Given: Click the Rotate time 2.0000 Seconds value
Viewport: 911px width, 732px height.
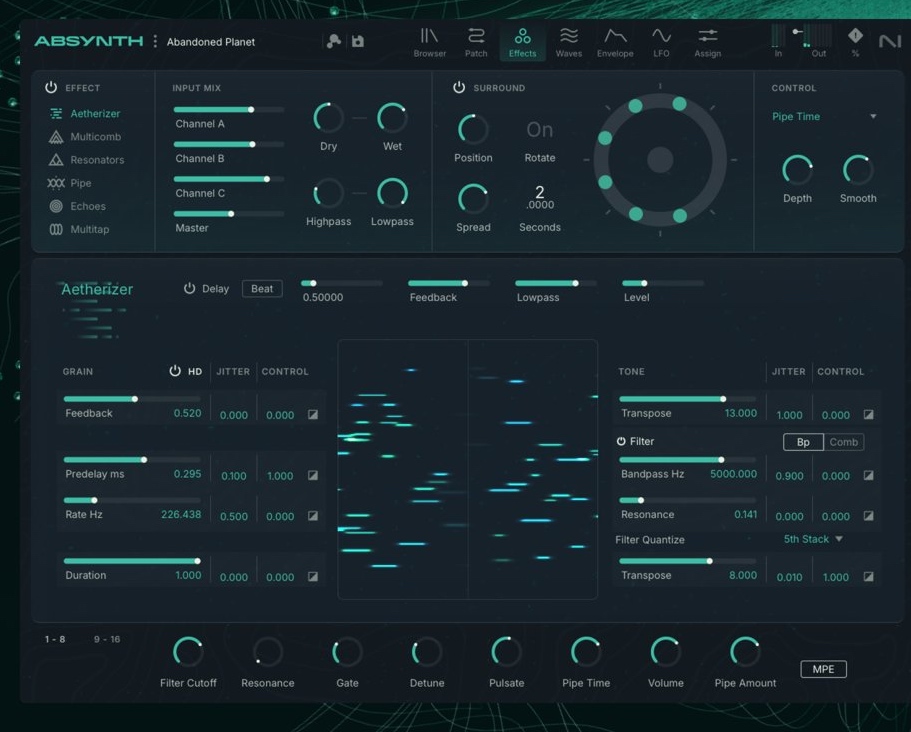Looking at the screenshot, I should 540,198.
